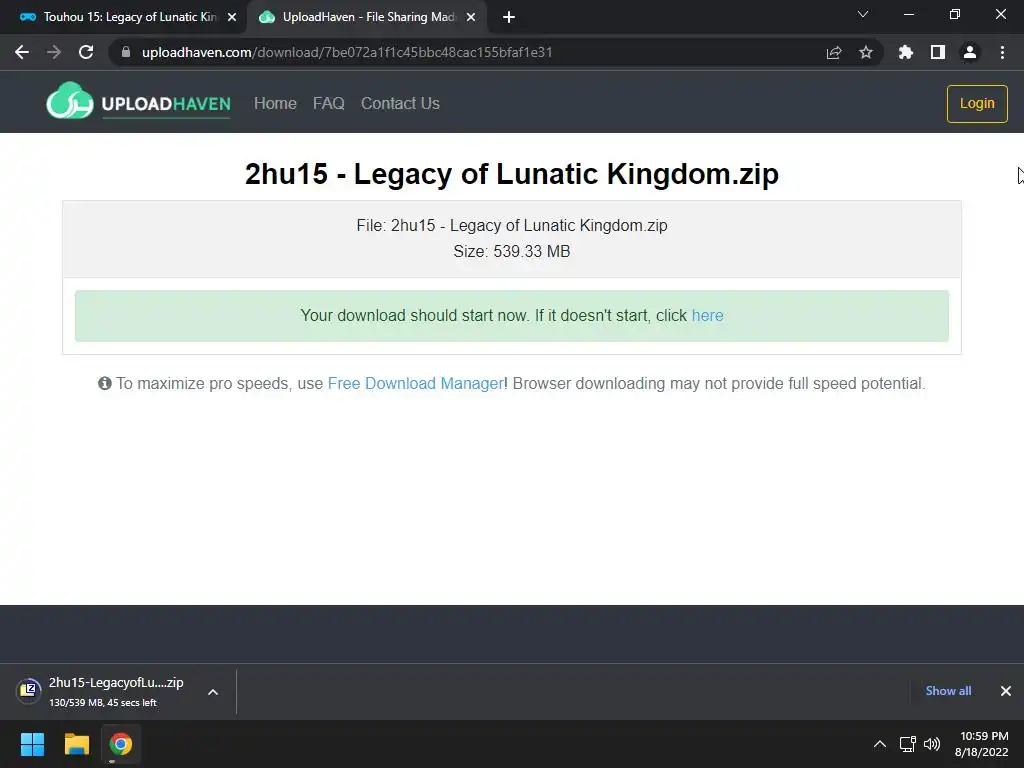Open the network tray icon

click(908, 744)
